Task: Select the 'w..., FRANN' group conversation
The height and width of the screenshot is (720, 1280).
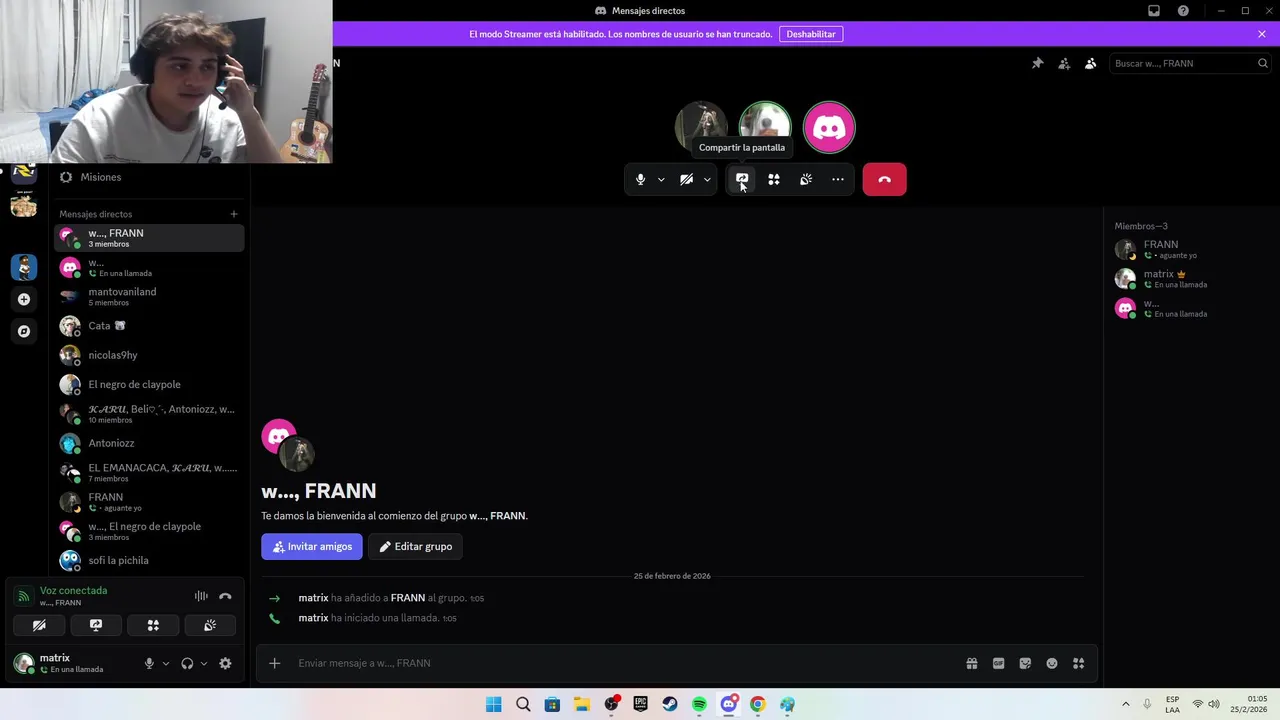Action: [x=149, y=238]
